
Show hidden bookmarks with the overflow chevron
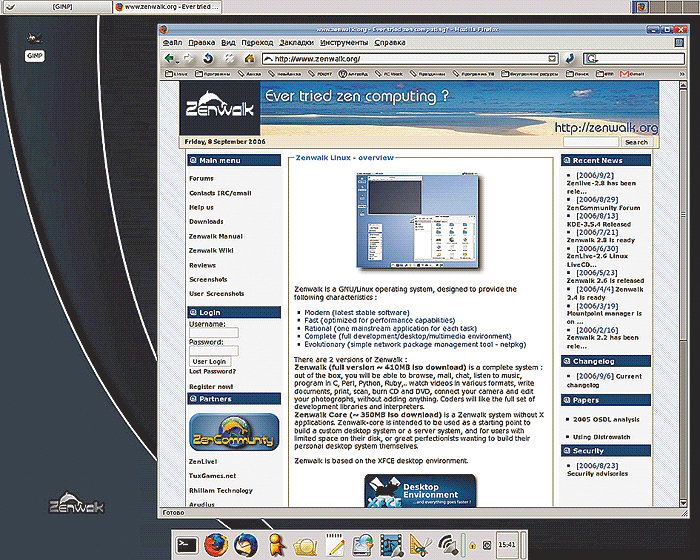pos(682,74)
